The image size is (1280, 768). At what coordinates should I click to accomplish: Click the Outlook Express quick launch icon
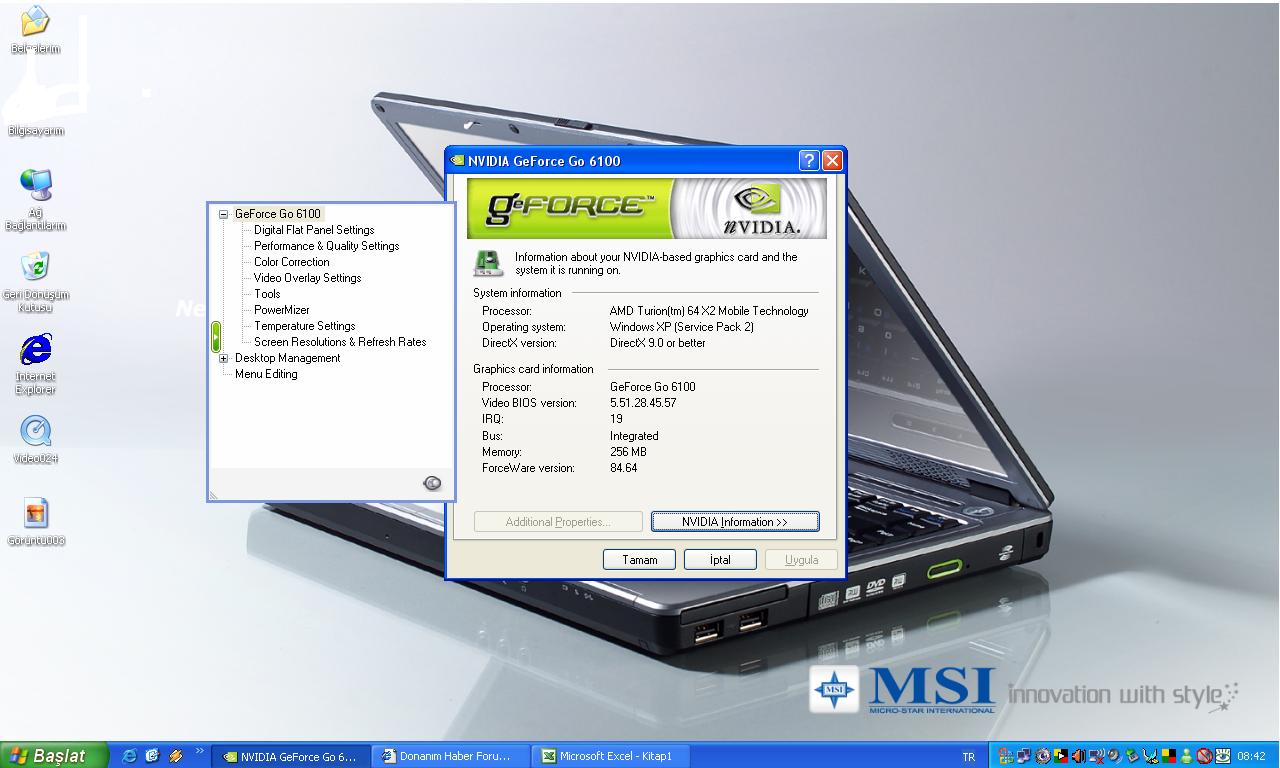(x=152, y=756)
